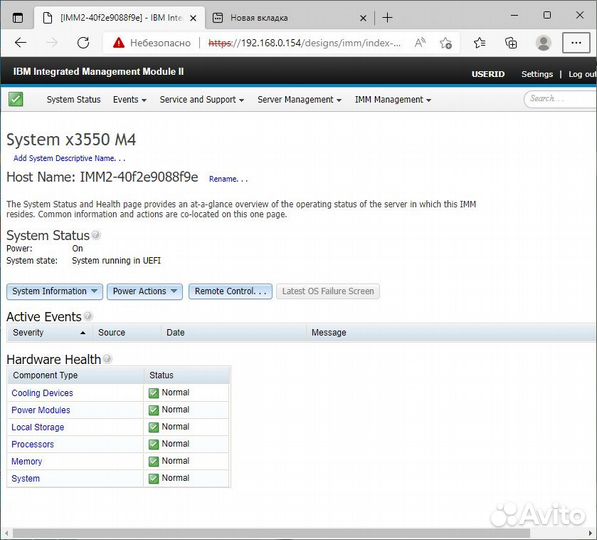Click the help icon beside Active Events
The image size is (597, 540).
88,316
